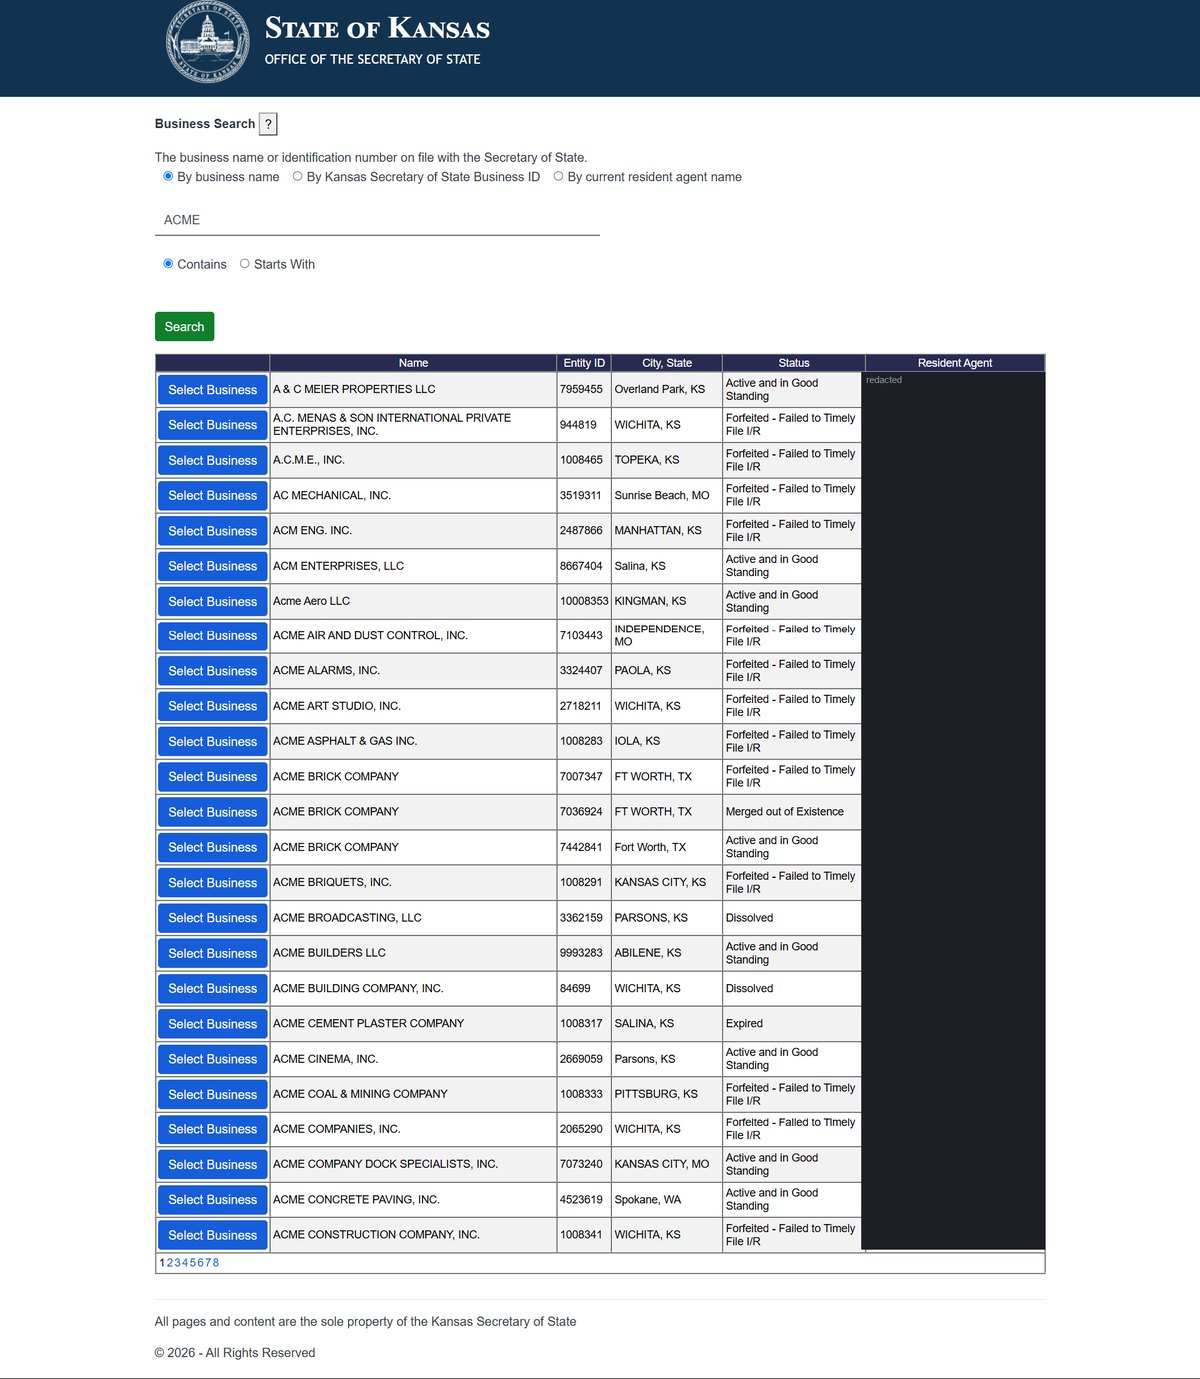
Task: Click the entity ID 10008353 cell
Action: tap(584, 601)
